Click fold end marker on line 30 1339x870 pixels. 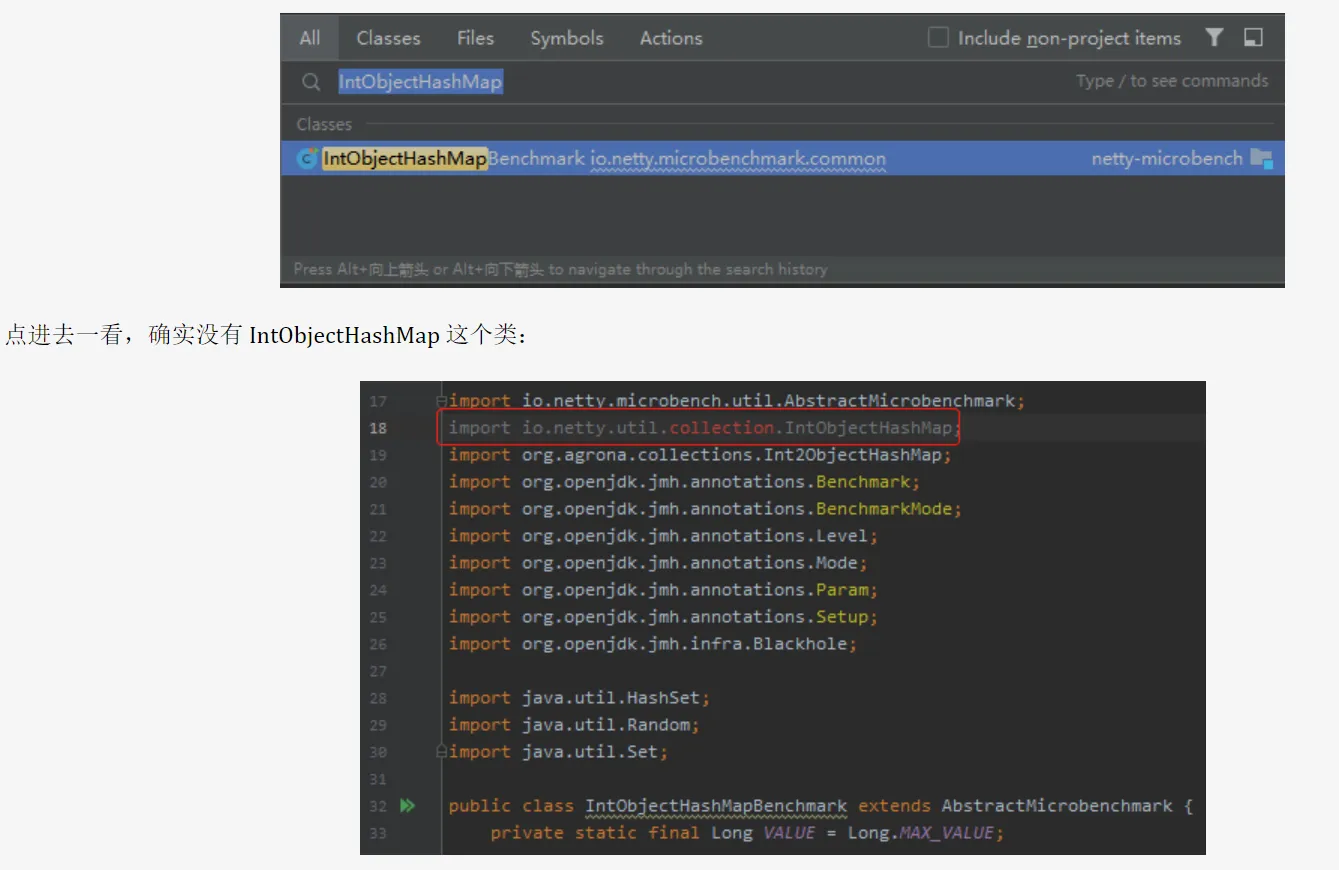441,751
